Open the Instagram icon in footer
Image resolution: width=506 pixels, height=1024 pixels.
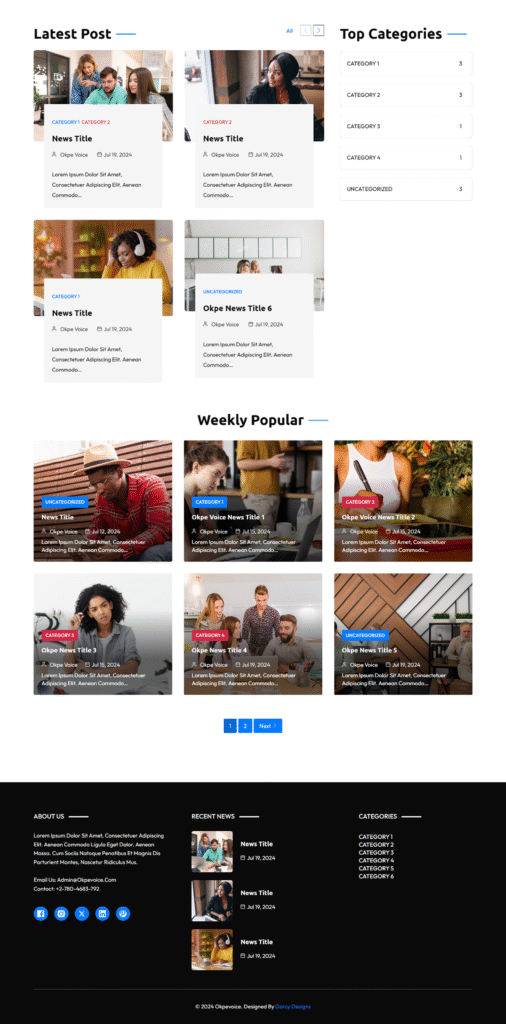click(61, 914)
